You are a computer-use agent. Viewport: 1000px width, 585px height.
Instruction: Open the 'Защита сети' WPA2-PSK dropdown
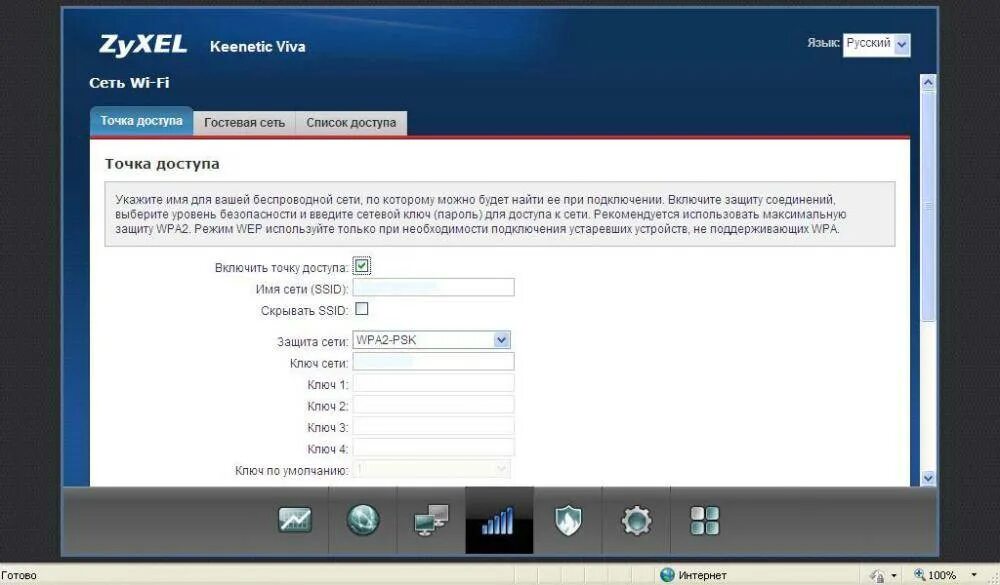pos(431,340)
